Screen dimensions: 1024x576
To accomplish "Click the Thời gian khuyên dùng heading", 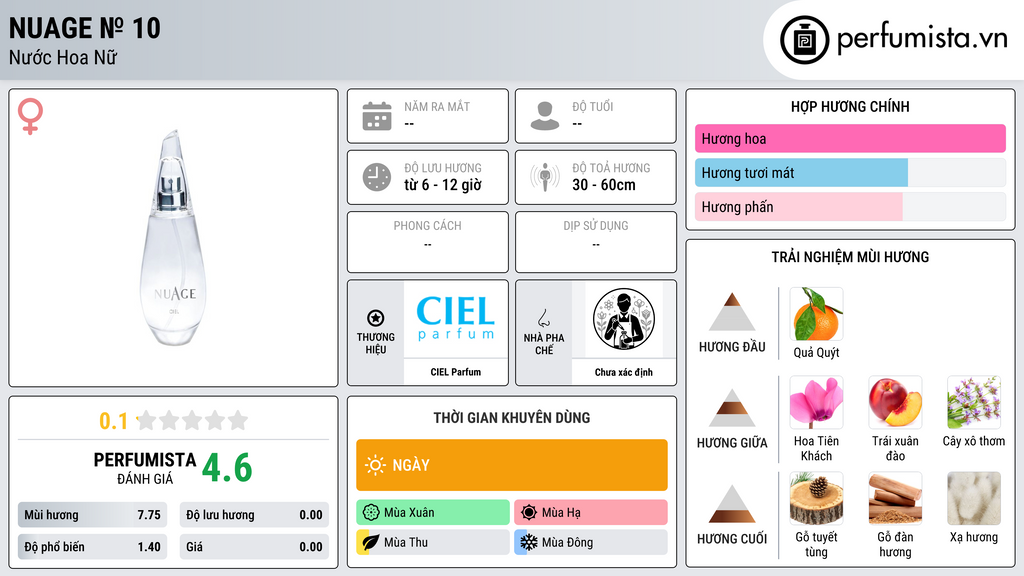I will coord(512,417).
